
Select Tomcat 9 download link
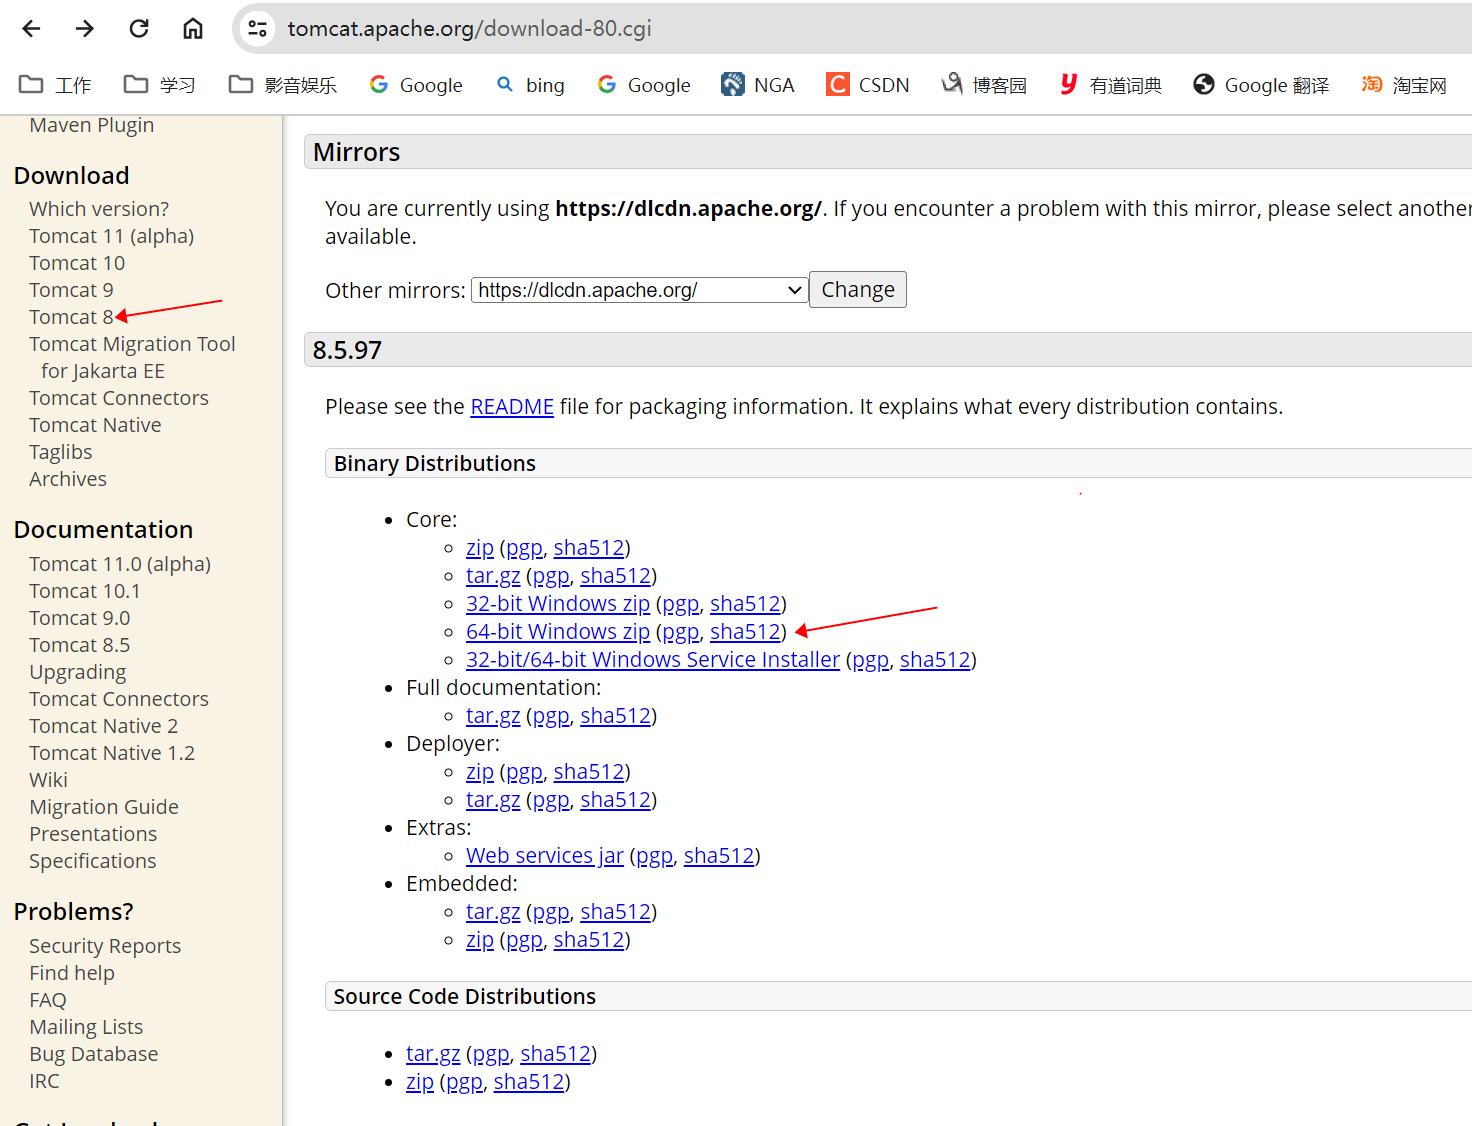71,290
